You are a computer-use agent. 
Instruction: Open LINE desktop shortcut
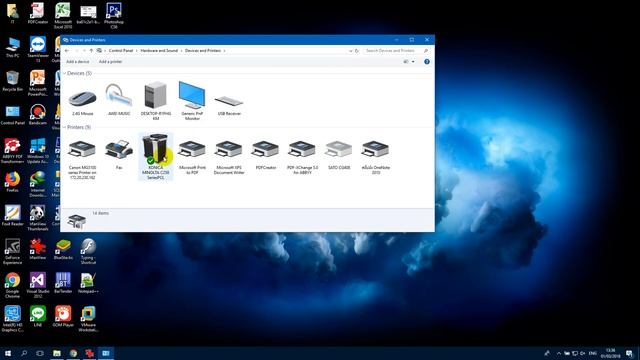(x=38, y=316)
